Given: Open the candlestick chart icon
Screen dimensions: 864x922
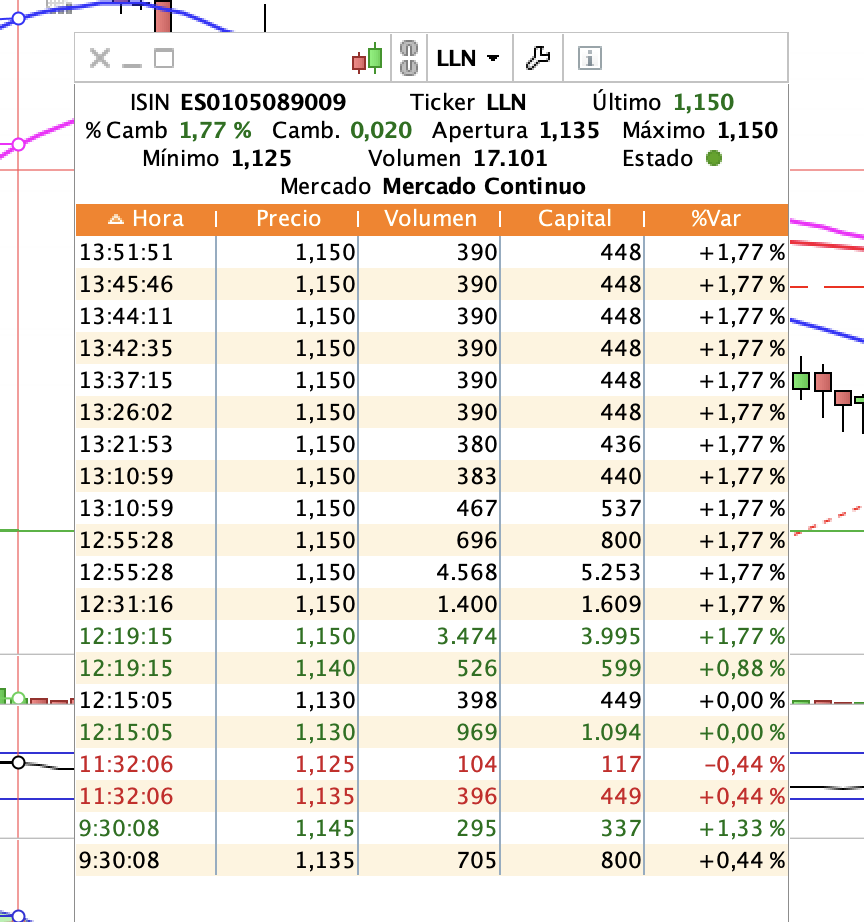Looking at the screenshot, I should point(367,58).
